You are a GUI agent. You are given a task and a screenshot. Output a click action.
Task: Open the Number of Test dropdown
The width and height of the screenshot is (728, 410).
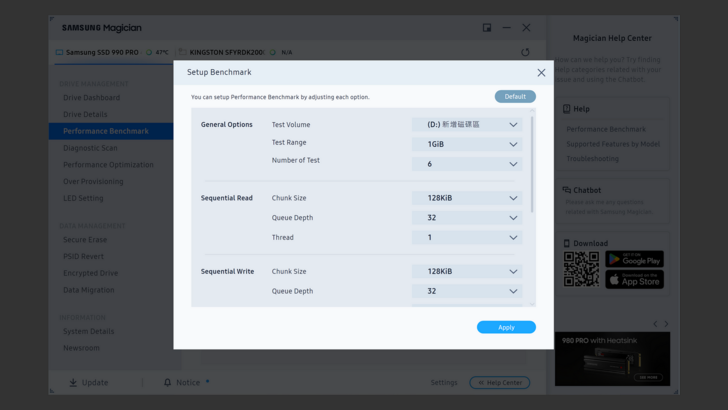click(x=467, y=164)
